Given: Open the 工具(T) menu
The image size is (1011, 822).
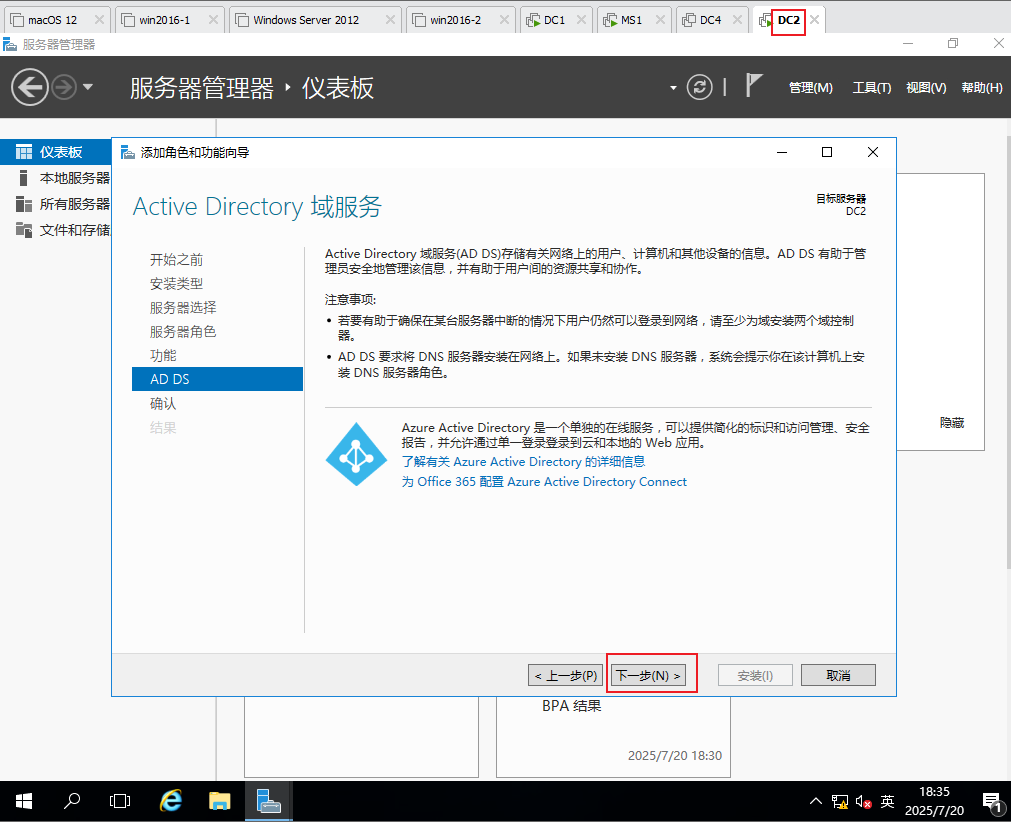Looking at the screenshot, I should [872, 88].
